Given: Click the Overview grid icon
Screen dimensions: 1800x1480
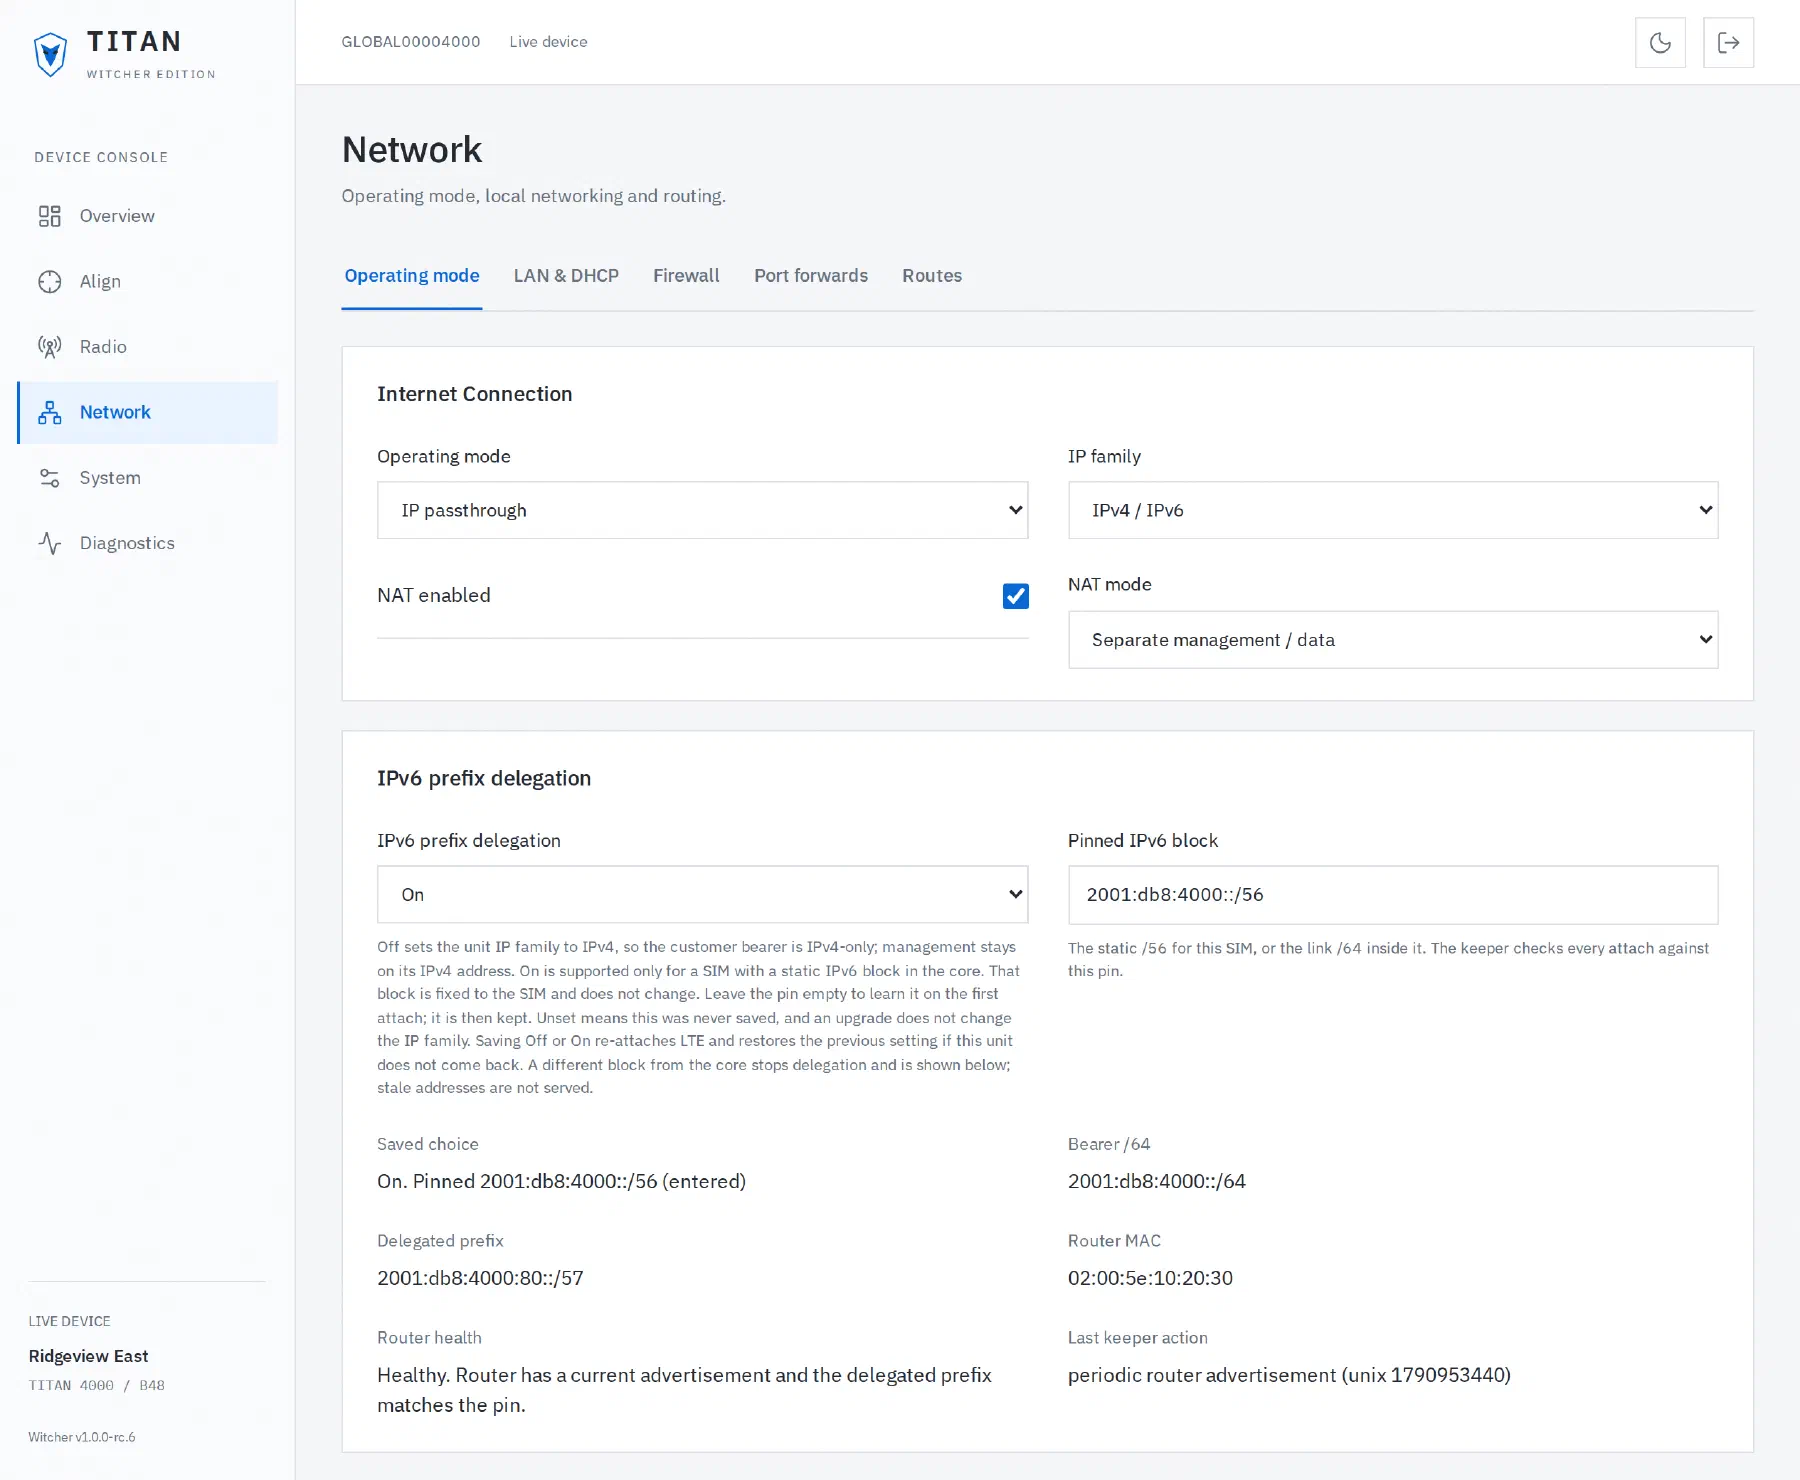Looking at the screenshot, I should point(50,216).
